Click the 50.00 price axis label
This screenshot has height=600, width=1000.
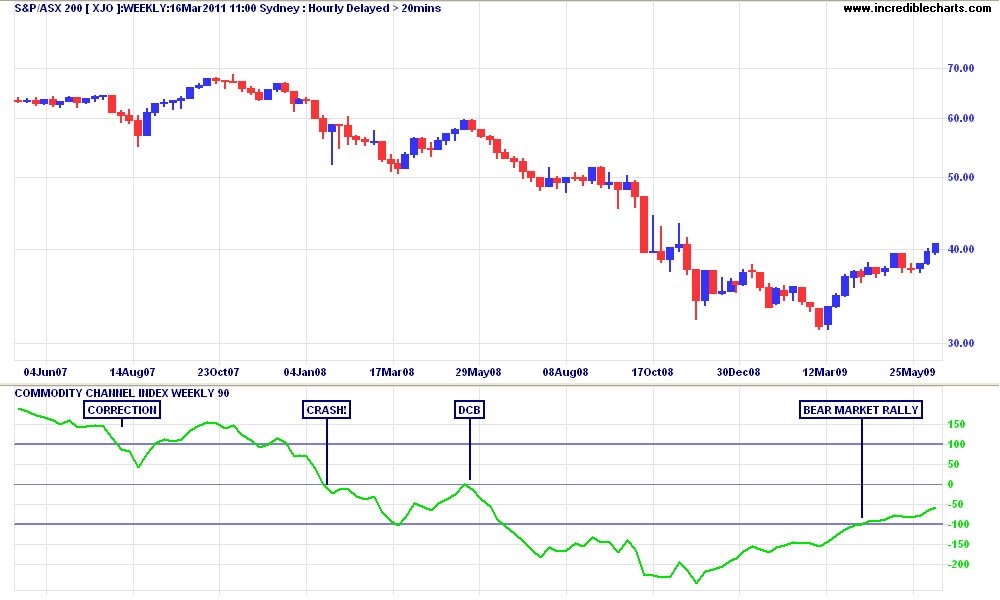click(960, 177)
